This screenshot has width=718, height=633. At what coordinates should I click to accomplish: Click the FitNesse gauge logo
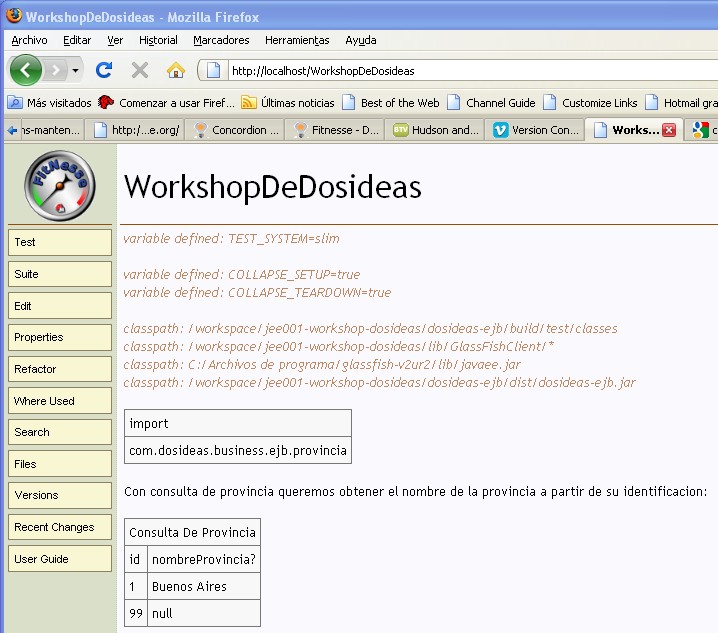click(60, 186)
